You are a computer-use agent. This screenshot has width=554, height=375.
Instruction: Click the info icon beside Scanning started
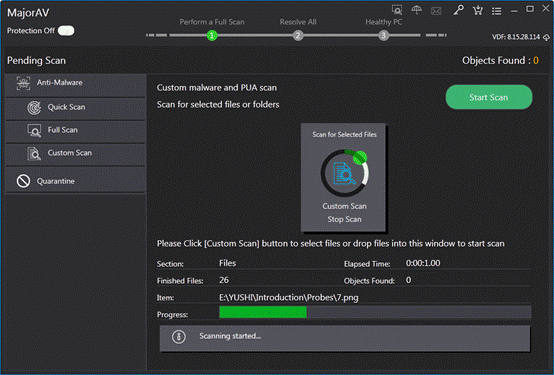point(178,337)
